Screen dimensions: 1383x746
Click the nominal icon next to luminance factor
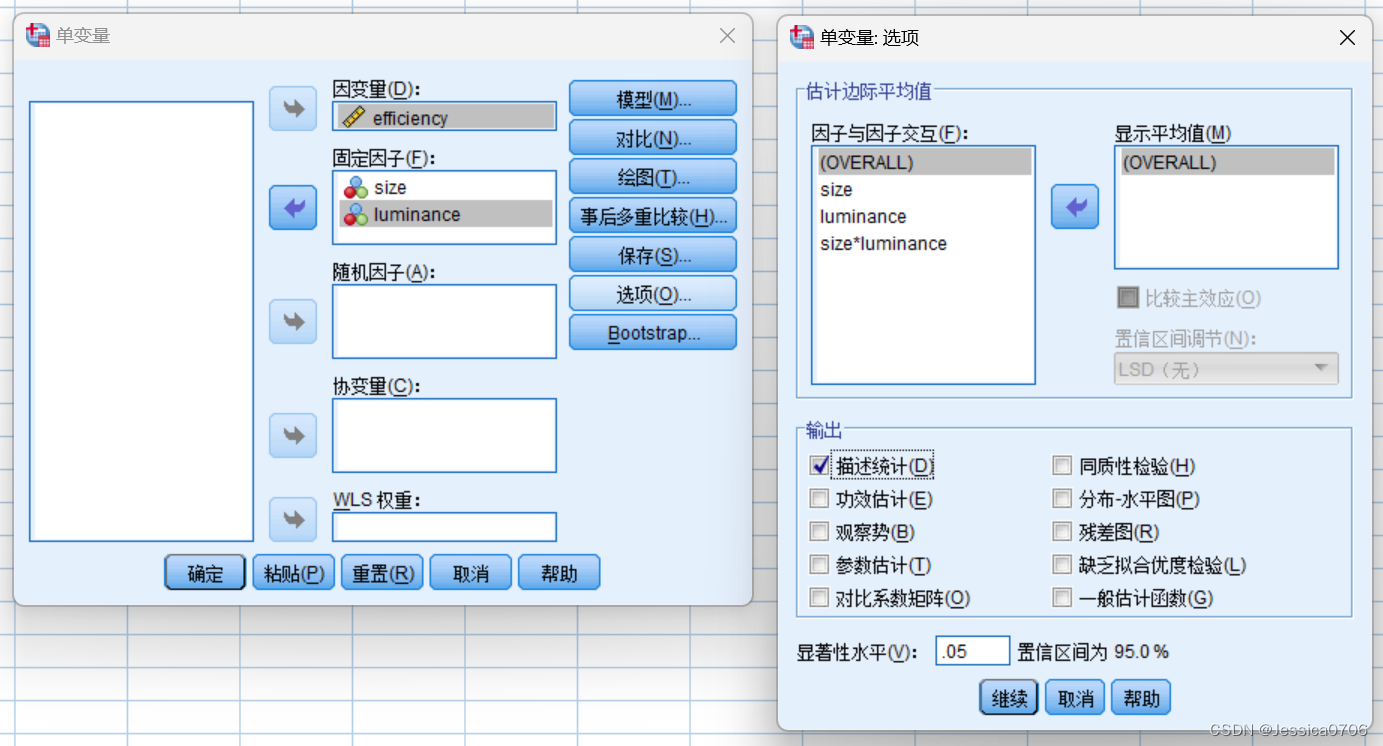click(355, 214)
